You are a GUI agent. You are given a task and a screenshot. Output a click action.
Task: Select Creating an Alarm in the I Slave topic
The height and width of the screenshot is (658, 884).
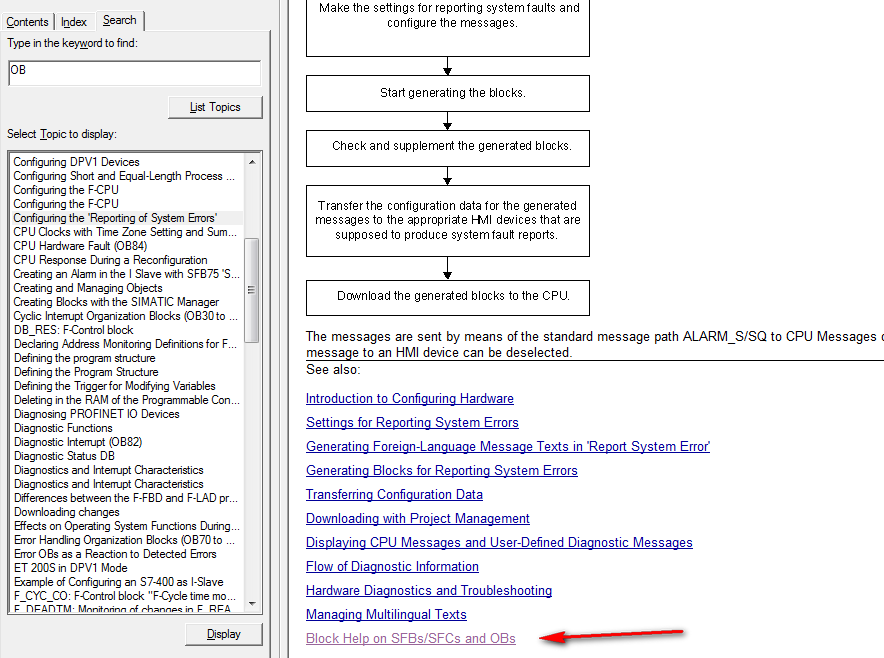tap(126, 274)
